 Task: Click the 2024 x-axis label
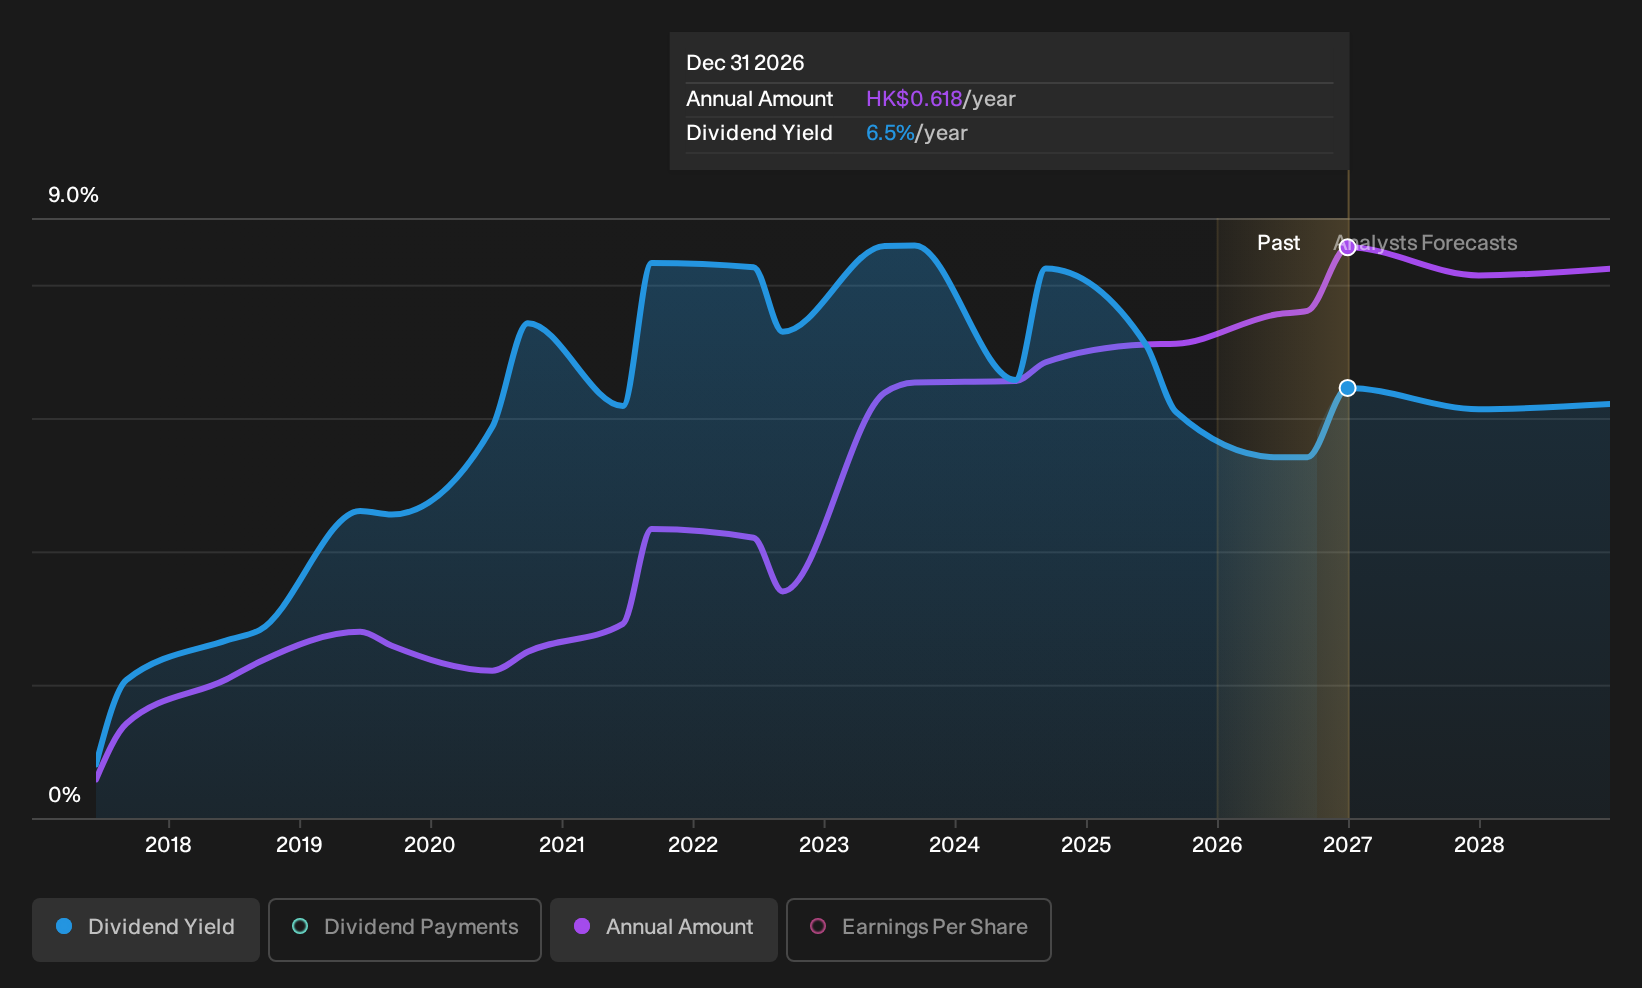coord(955,845)
